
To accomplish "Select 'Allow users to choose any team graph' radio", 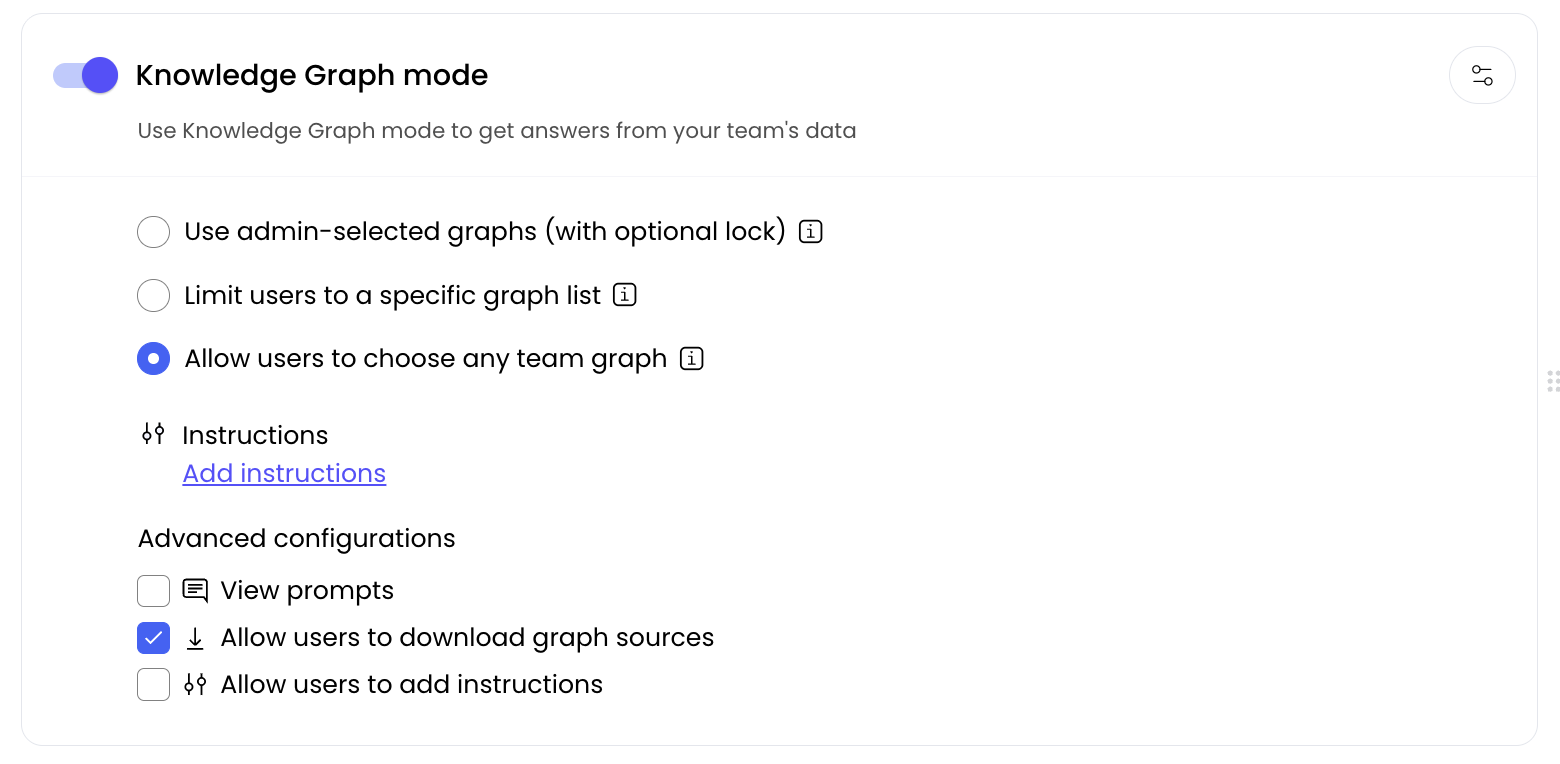I will (x=153, y=359).
